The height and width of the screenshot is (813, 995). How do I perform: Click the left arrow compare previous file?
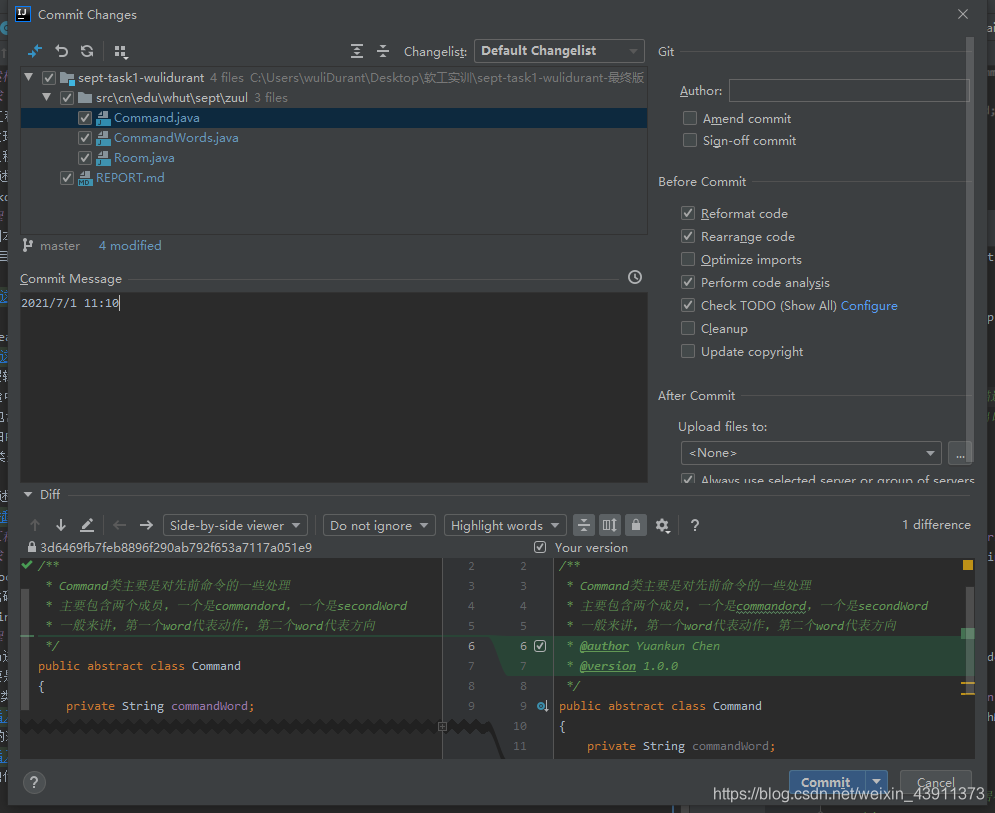point(119,525)
